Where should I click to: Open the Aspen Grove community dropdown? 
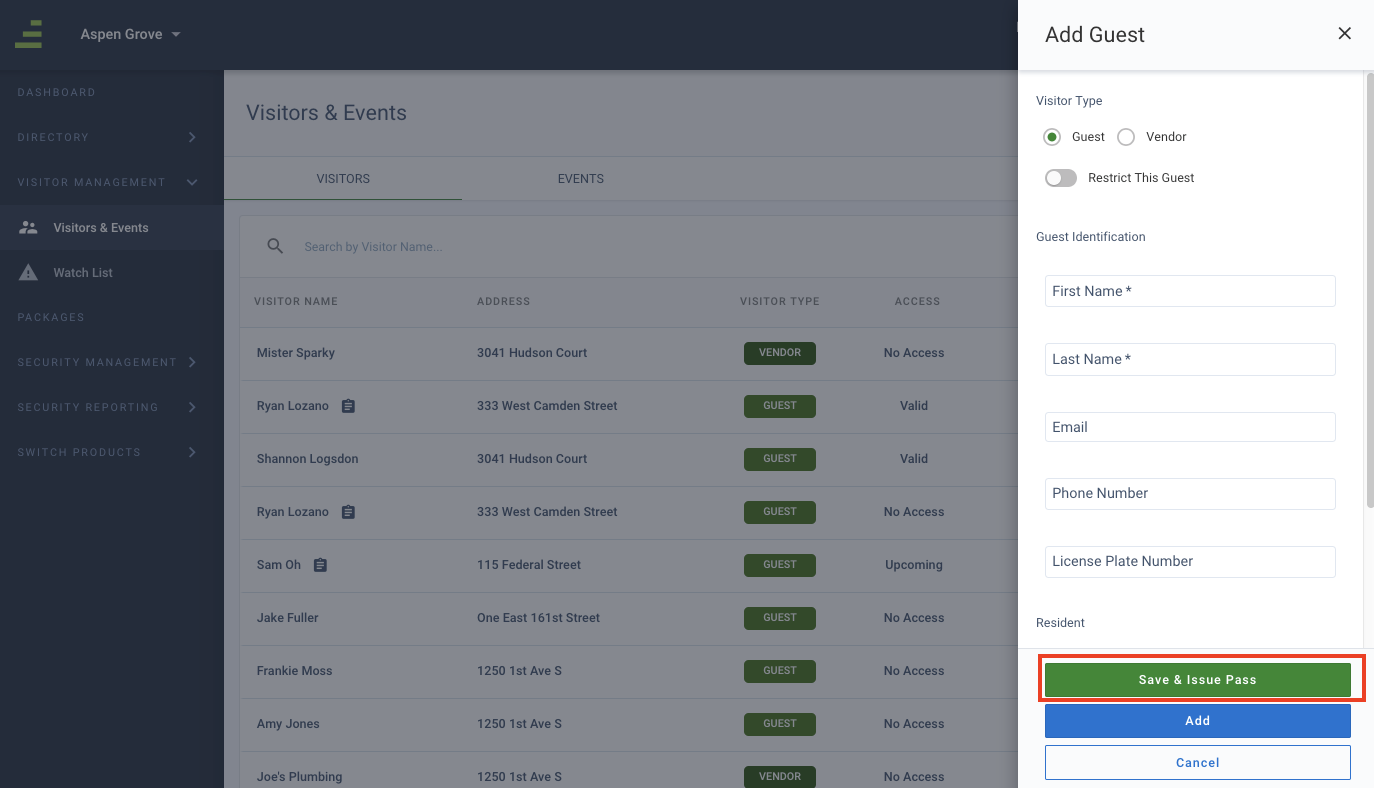tap(131, 34)
